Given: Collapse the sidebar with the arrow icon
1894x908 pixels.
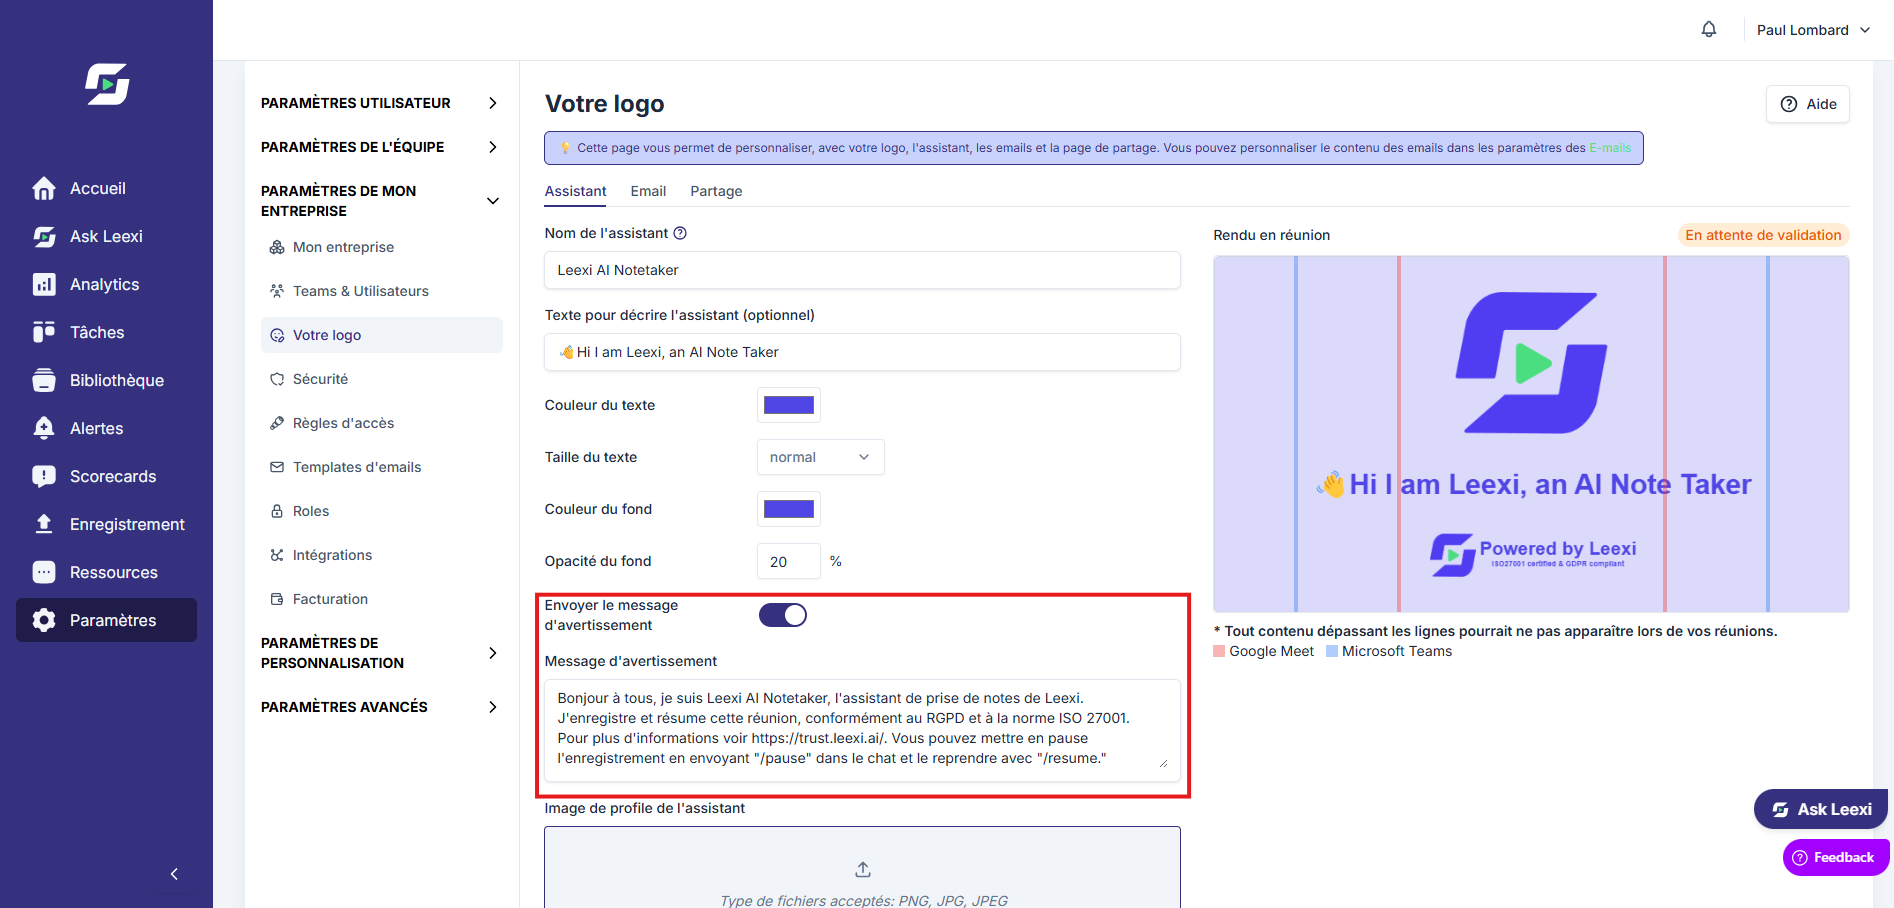Looking at the screenshot, I should (174, 874).
